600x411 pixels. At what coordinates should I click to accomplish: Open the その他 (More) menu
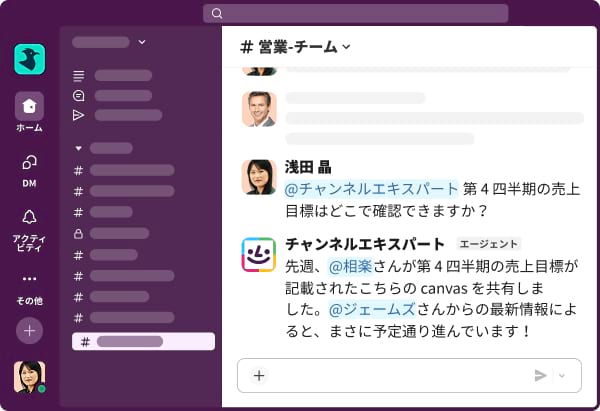point(29,289)
